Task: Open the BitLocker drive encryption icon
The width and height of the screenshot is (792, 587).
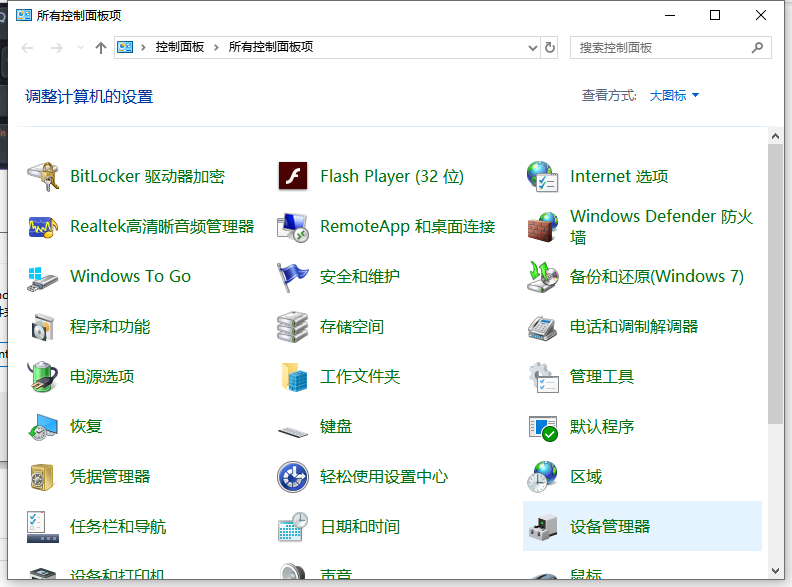Action: coord(43,177)
